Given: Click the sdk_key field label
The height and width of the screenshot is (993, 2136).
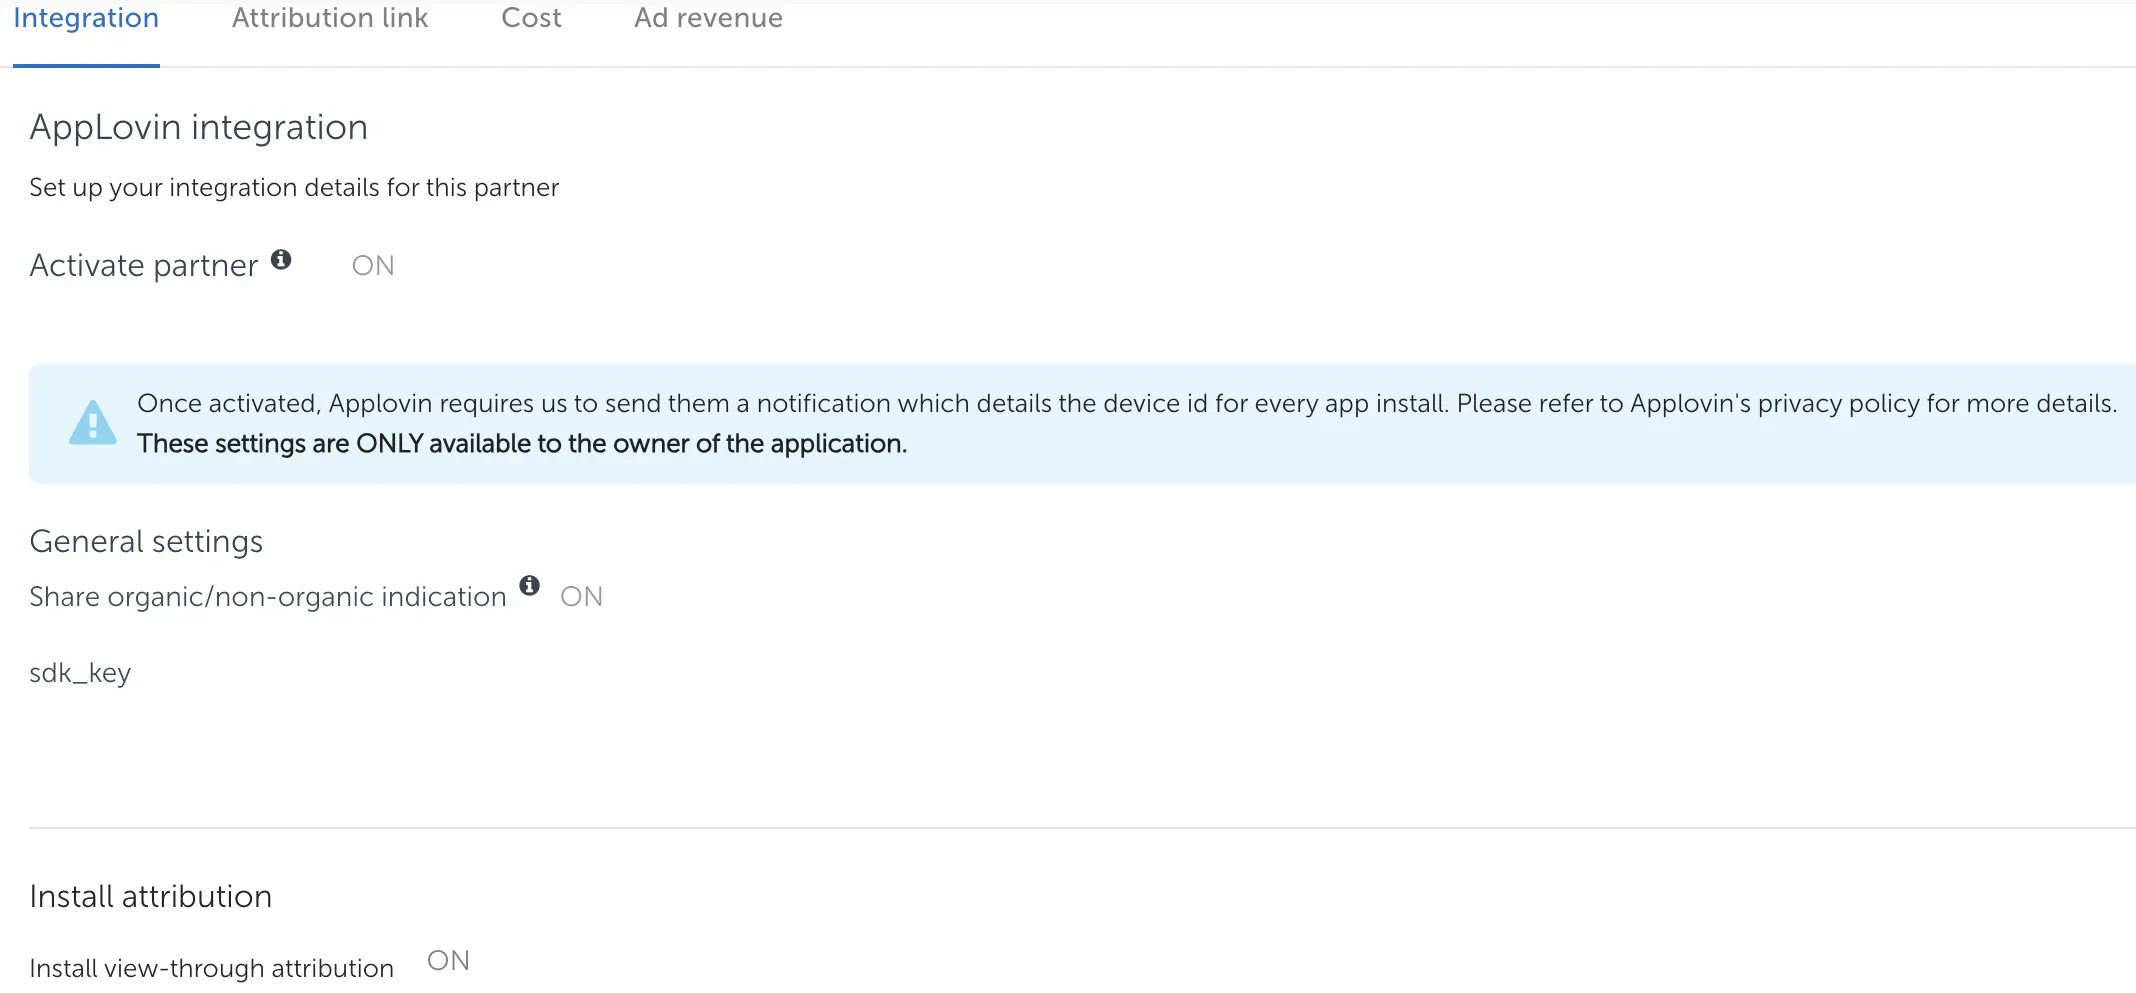Looking at the screenshot, I should coord(80,673).
